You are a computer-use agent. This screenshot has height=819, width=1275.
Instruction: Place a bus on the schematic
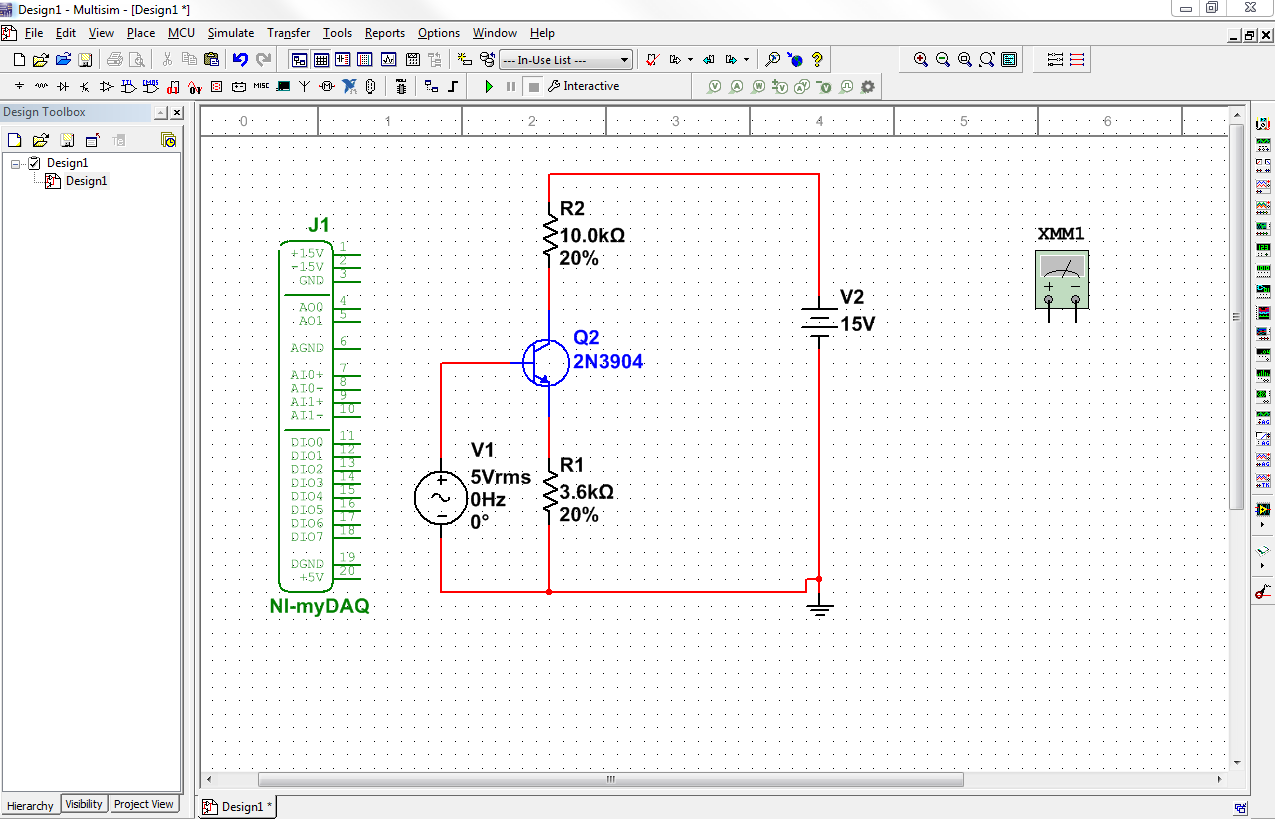tap(452, 86)
